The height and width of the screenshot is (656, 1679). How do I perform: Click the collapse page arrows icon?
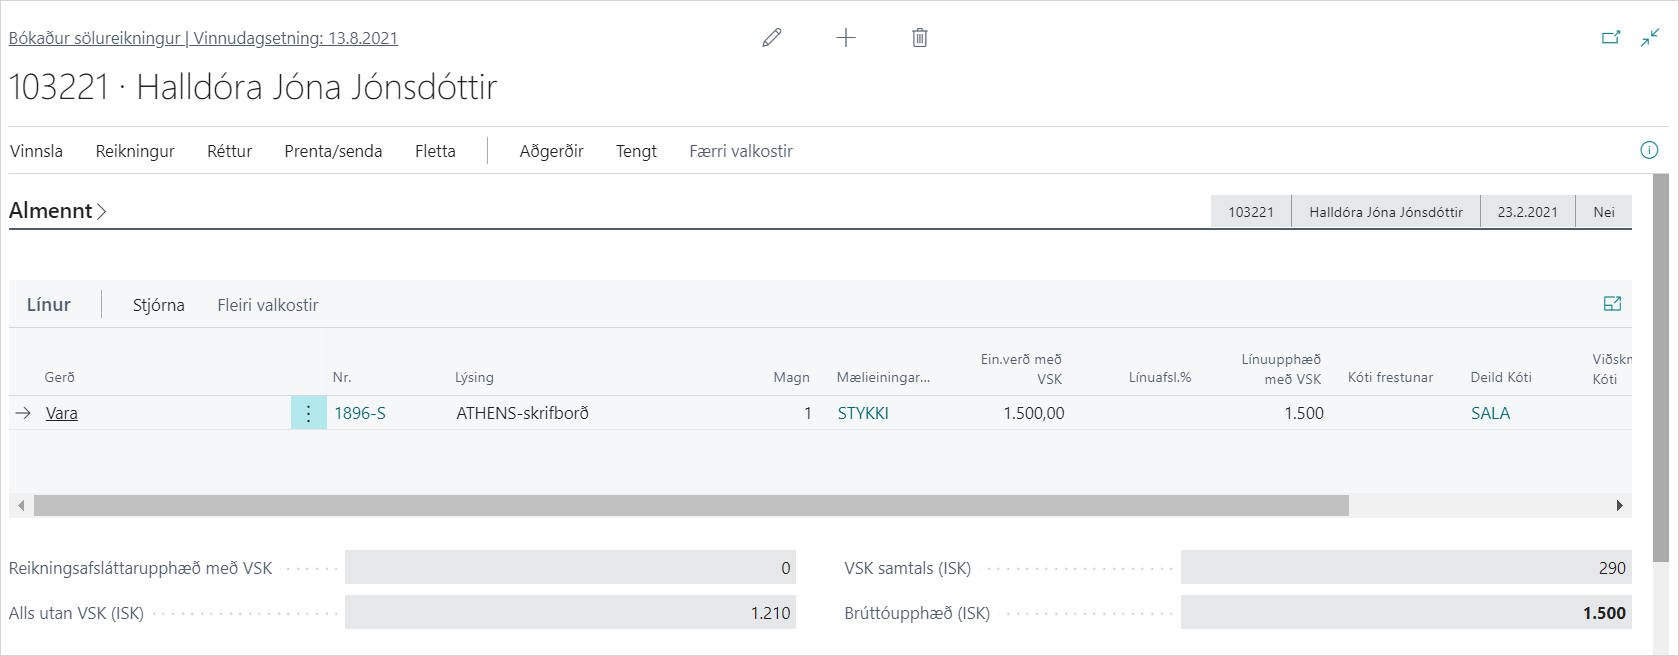click(1650, 38)
